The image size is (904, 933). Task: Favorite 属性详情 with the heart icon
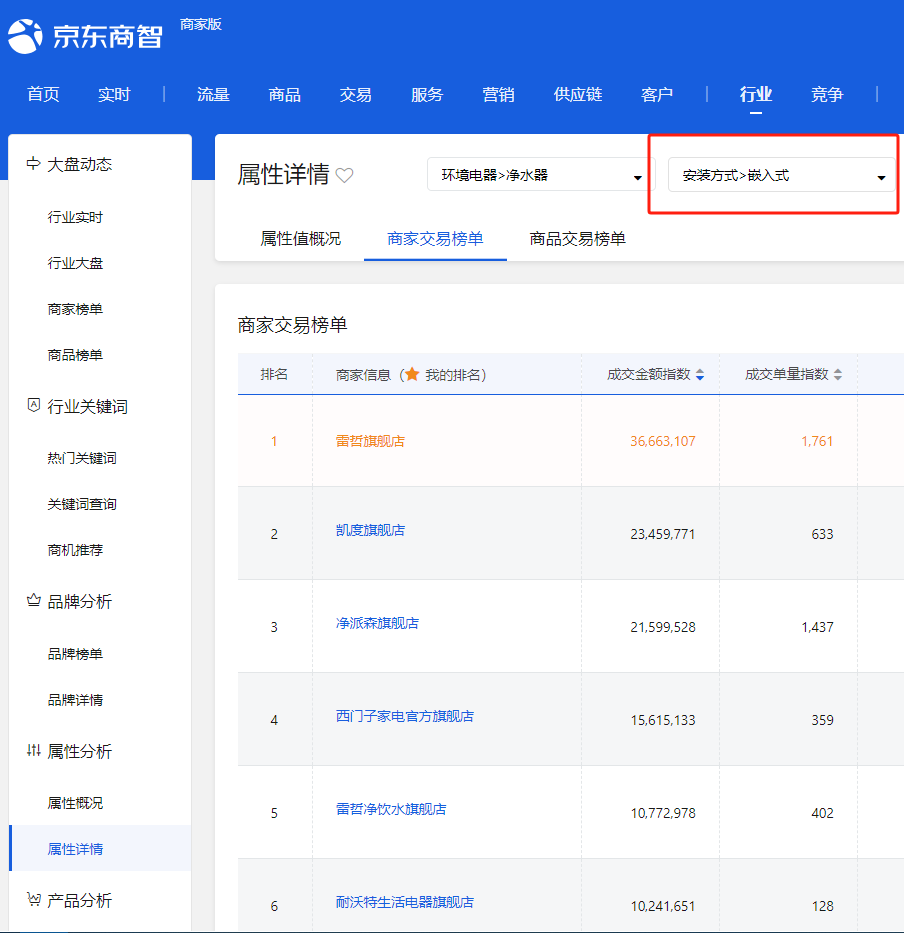345,175
